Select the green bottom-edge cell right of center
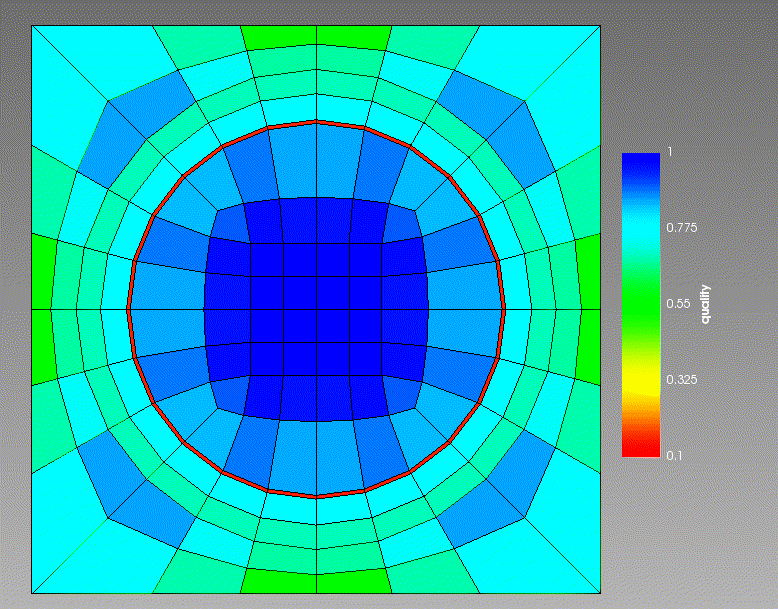The image size is (778, 609). [x=353, y=580]
